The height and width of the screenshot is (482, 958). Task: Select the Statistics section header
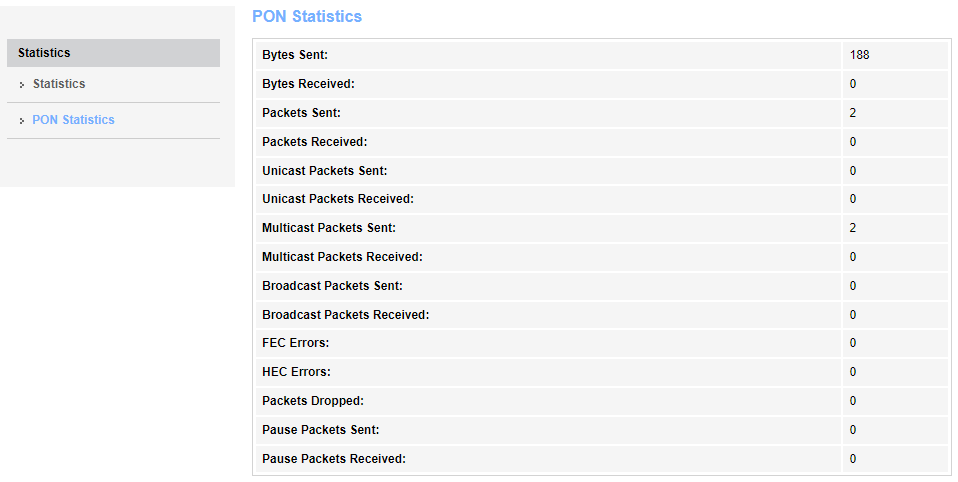[x=44, y=53]
